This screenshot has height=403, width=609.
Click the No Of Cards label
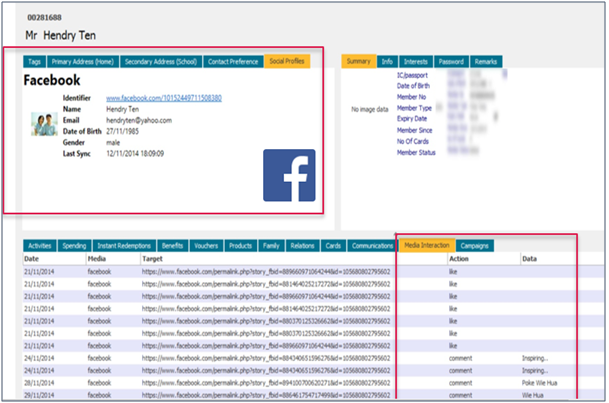(x=412, y=141)
